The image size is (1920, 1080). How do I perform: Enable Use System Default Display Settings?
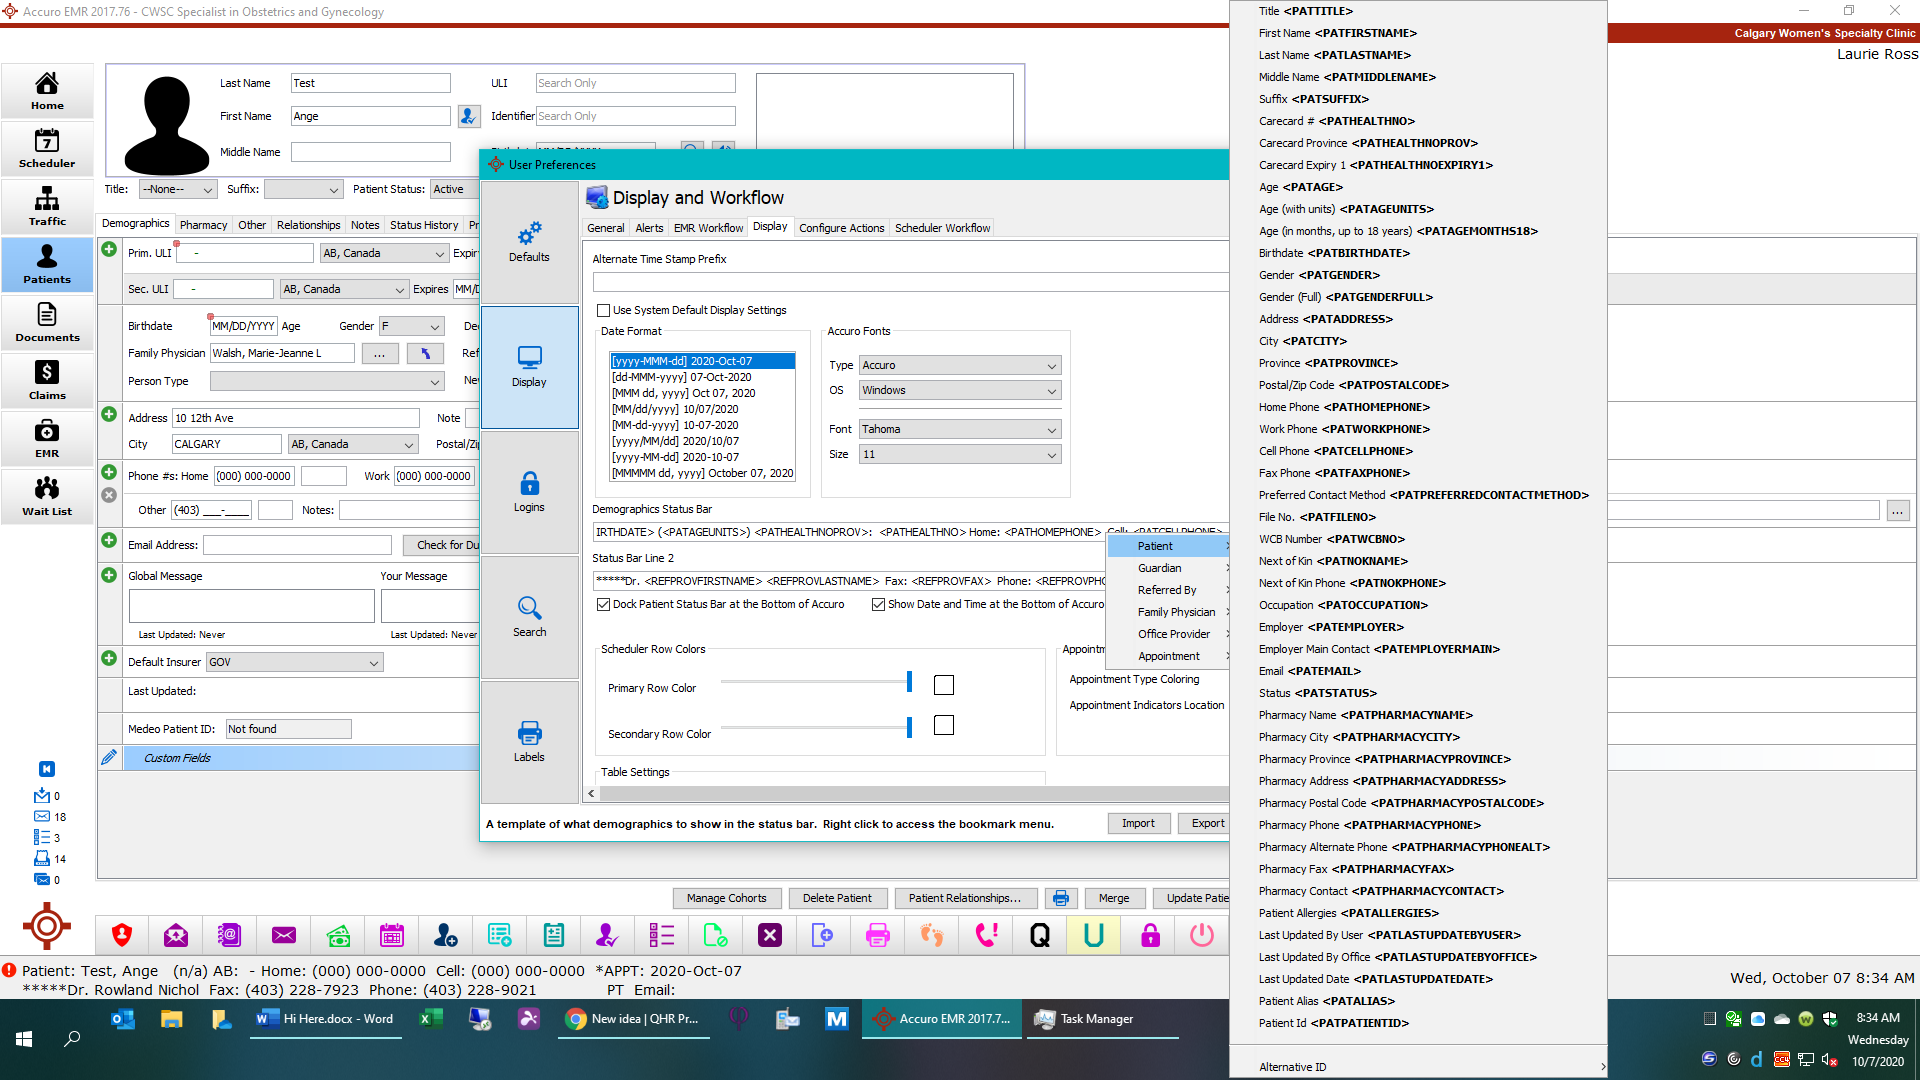pos(603,310)
